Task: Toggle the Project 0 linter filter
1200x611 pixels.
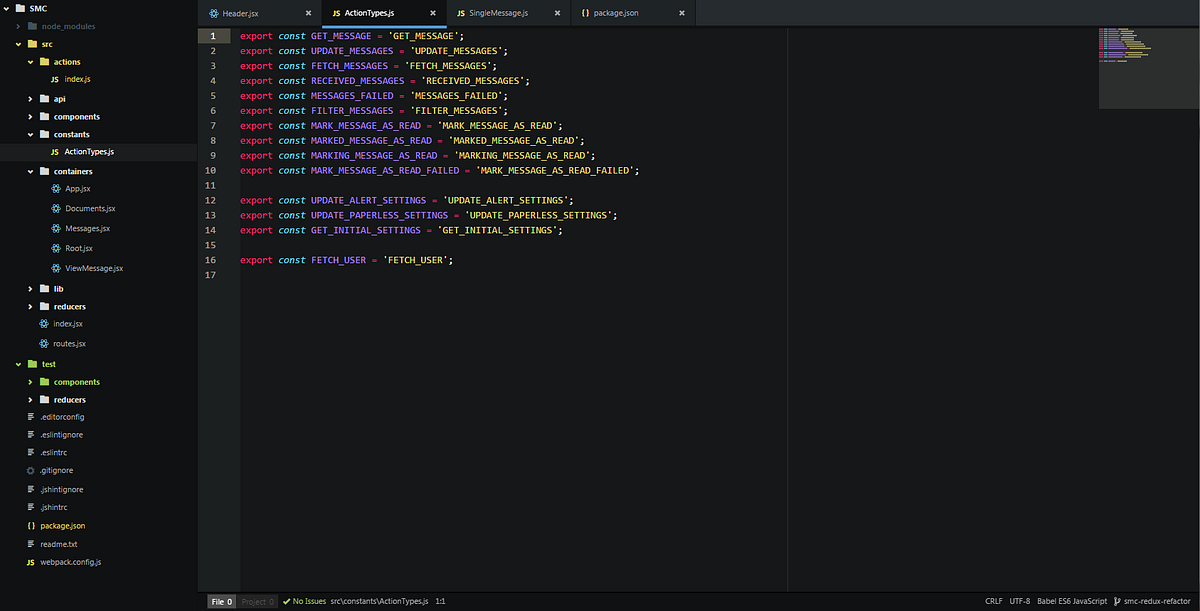Action: [x=257, y=601]
